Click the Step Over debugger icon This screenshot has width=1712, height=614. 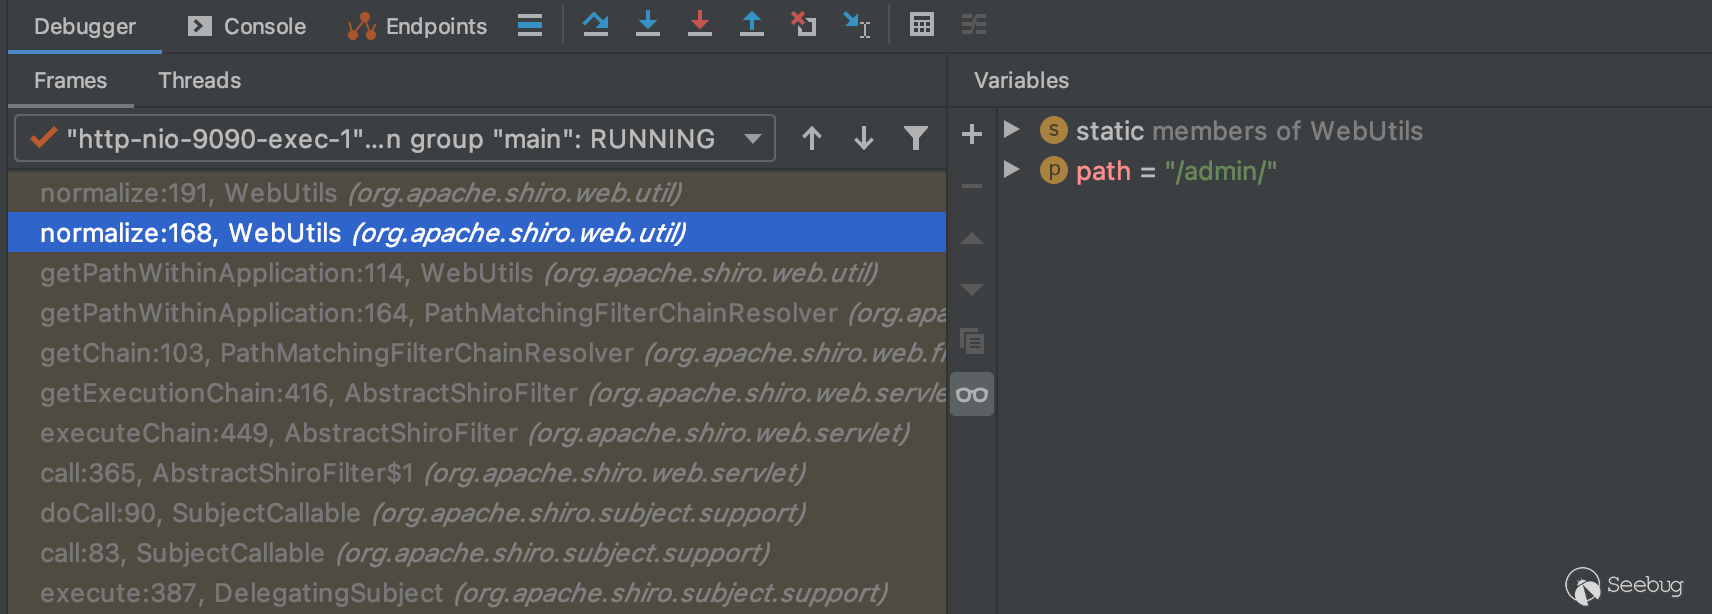pyautogui.click(x=596, y=24)
